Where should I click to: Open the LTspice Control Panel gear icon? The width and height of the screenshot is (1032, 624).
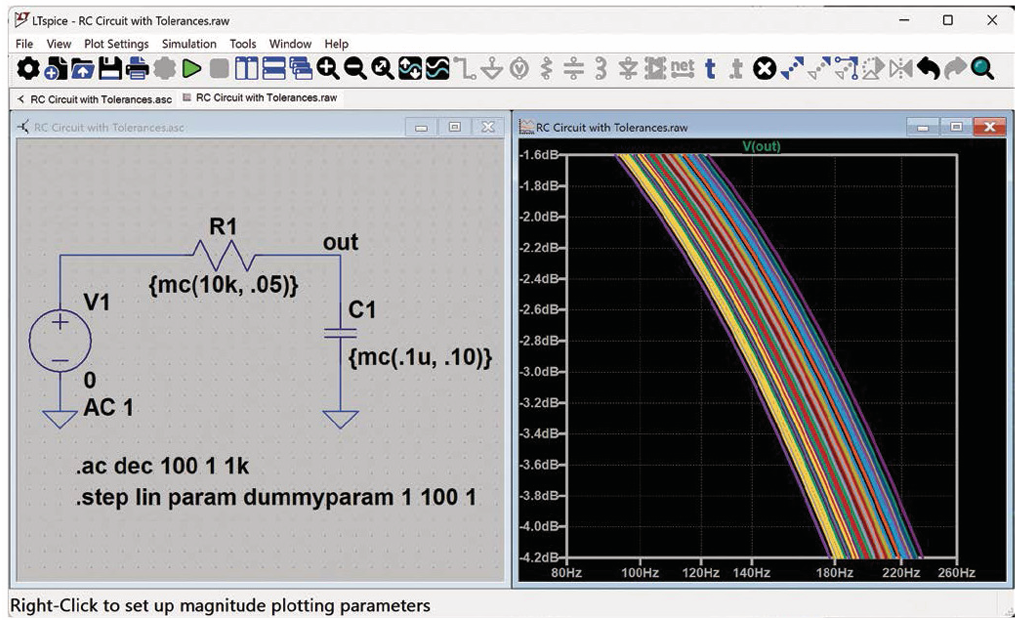click(x=28, y=69)
